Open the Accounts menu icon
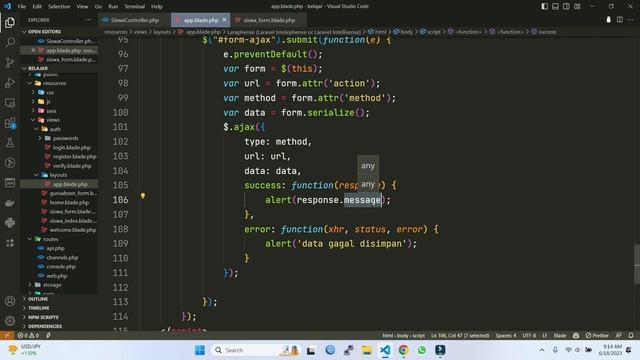 (10, 301)
